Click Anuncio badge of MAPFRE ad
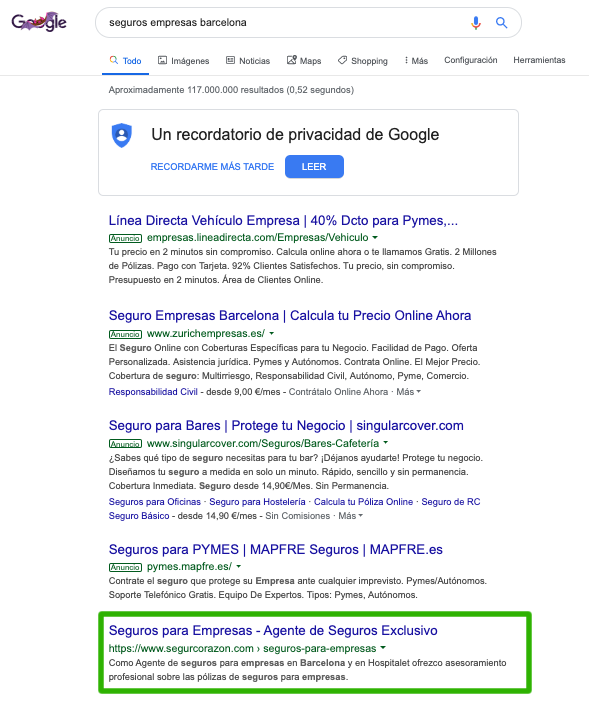 coord(125,567)
